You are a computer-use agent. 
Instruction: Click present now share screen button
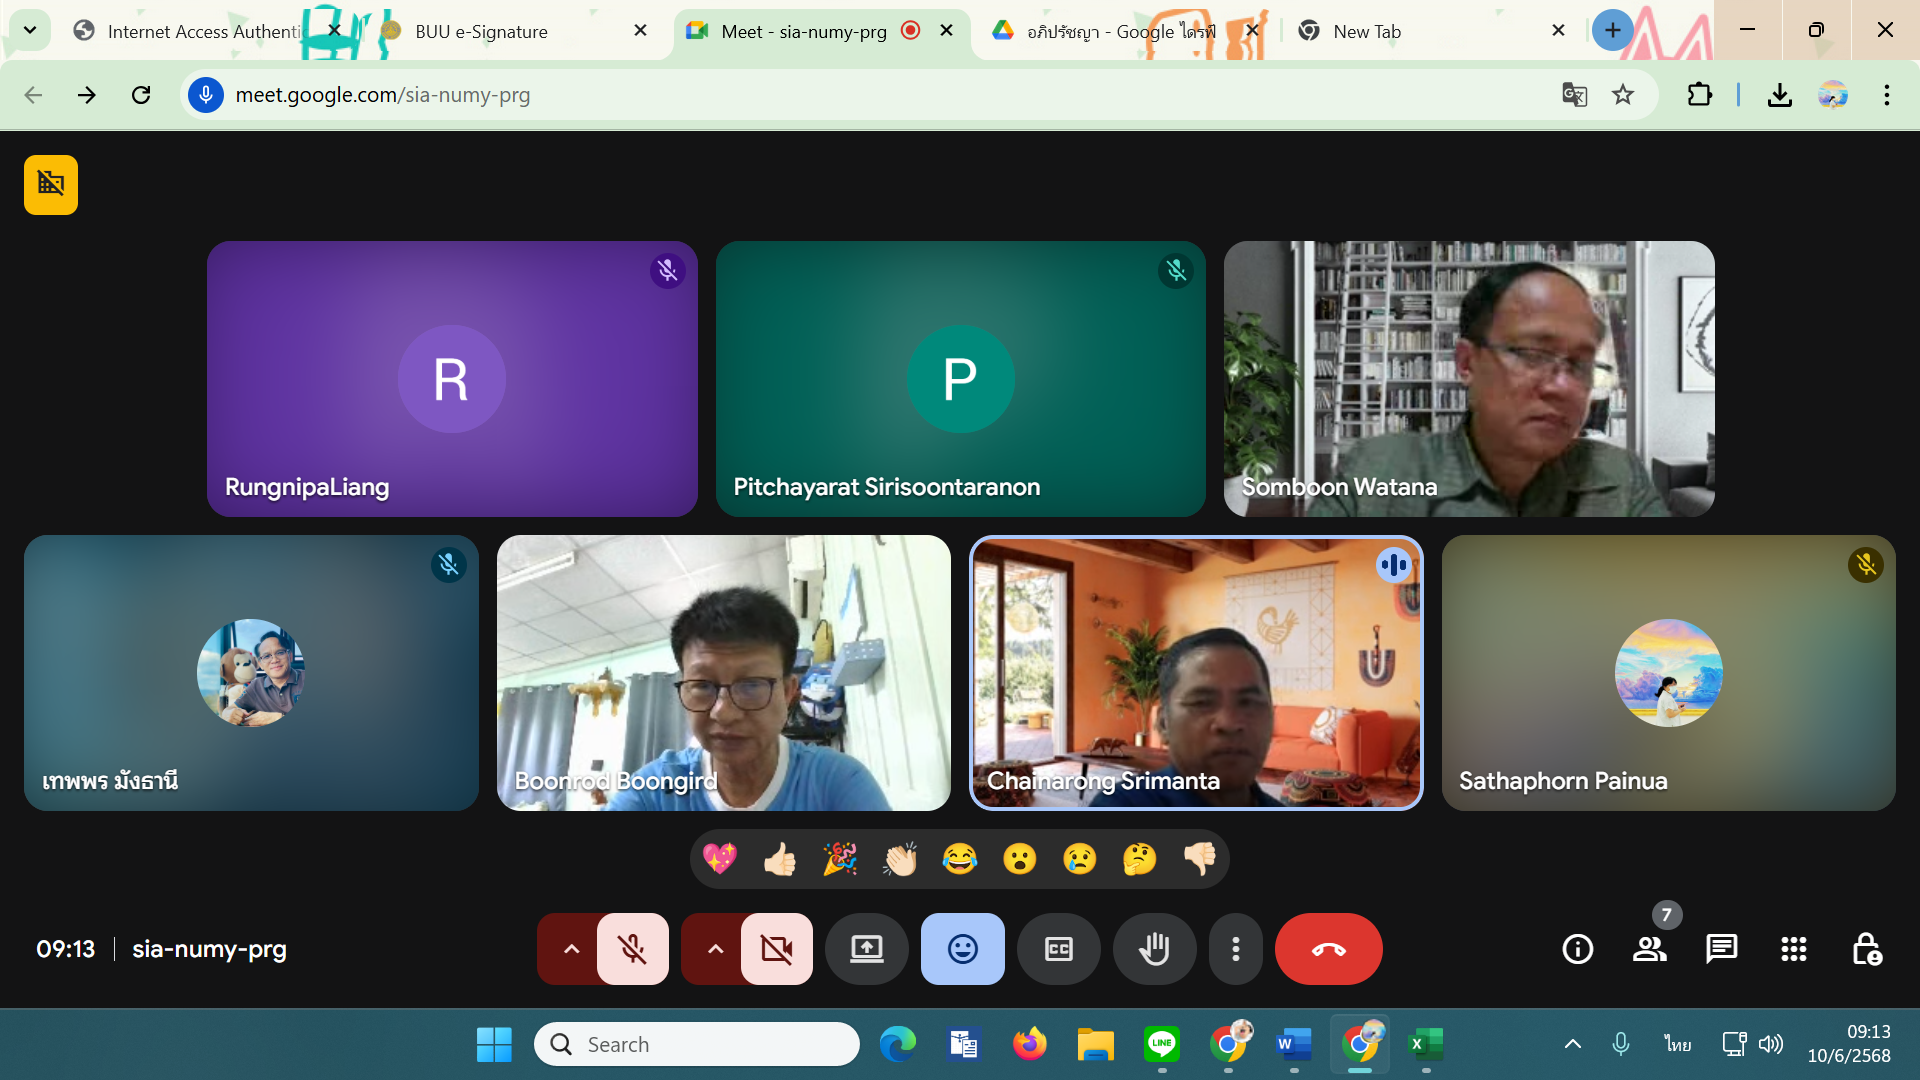pyautogui.click(x=867, y=949)
